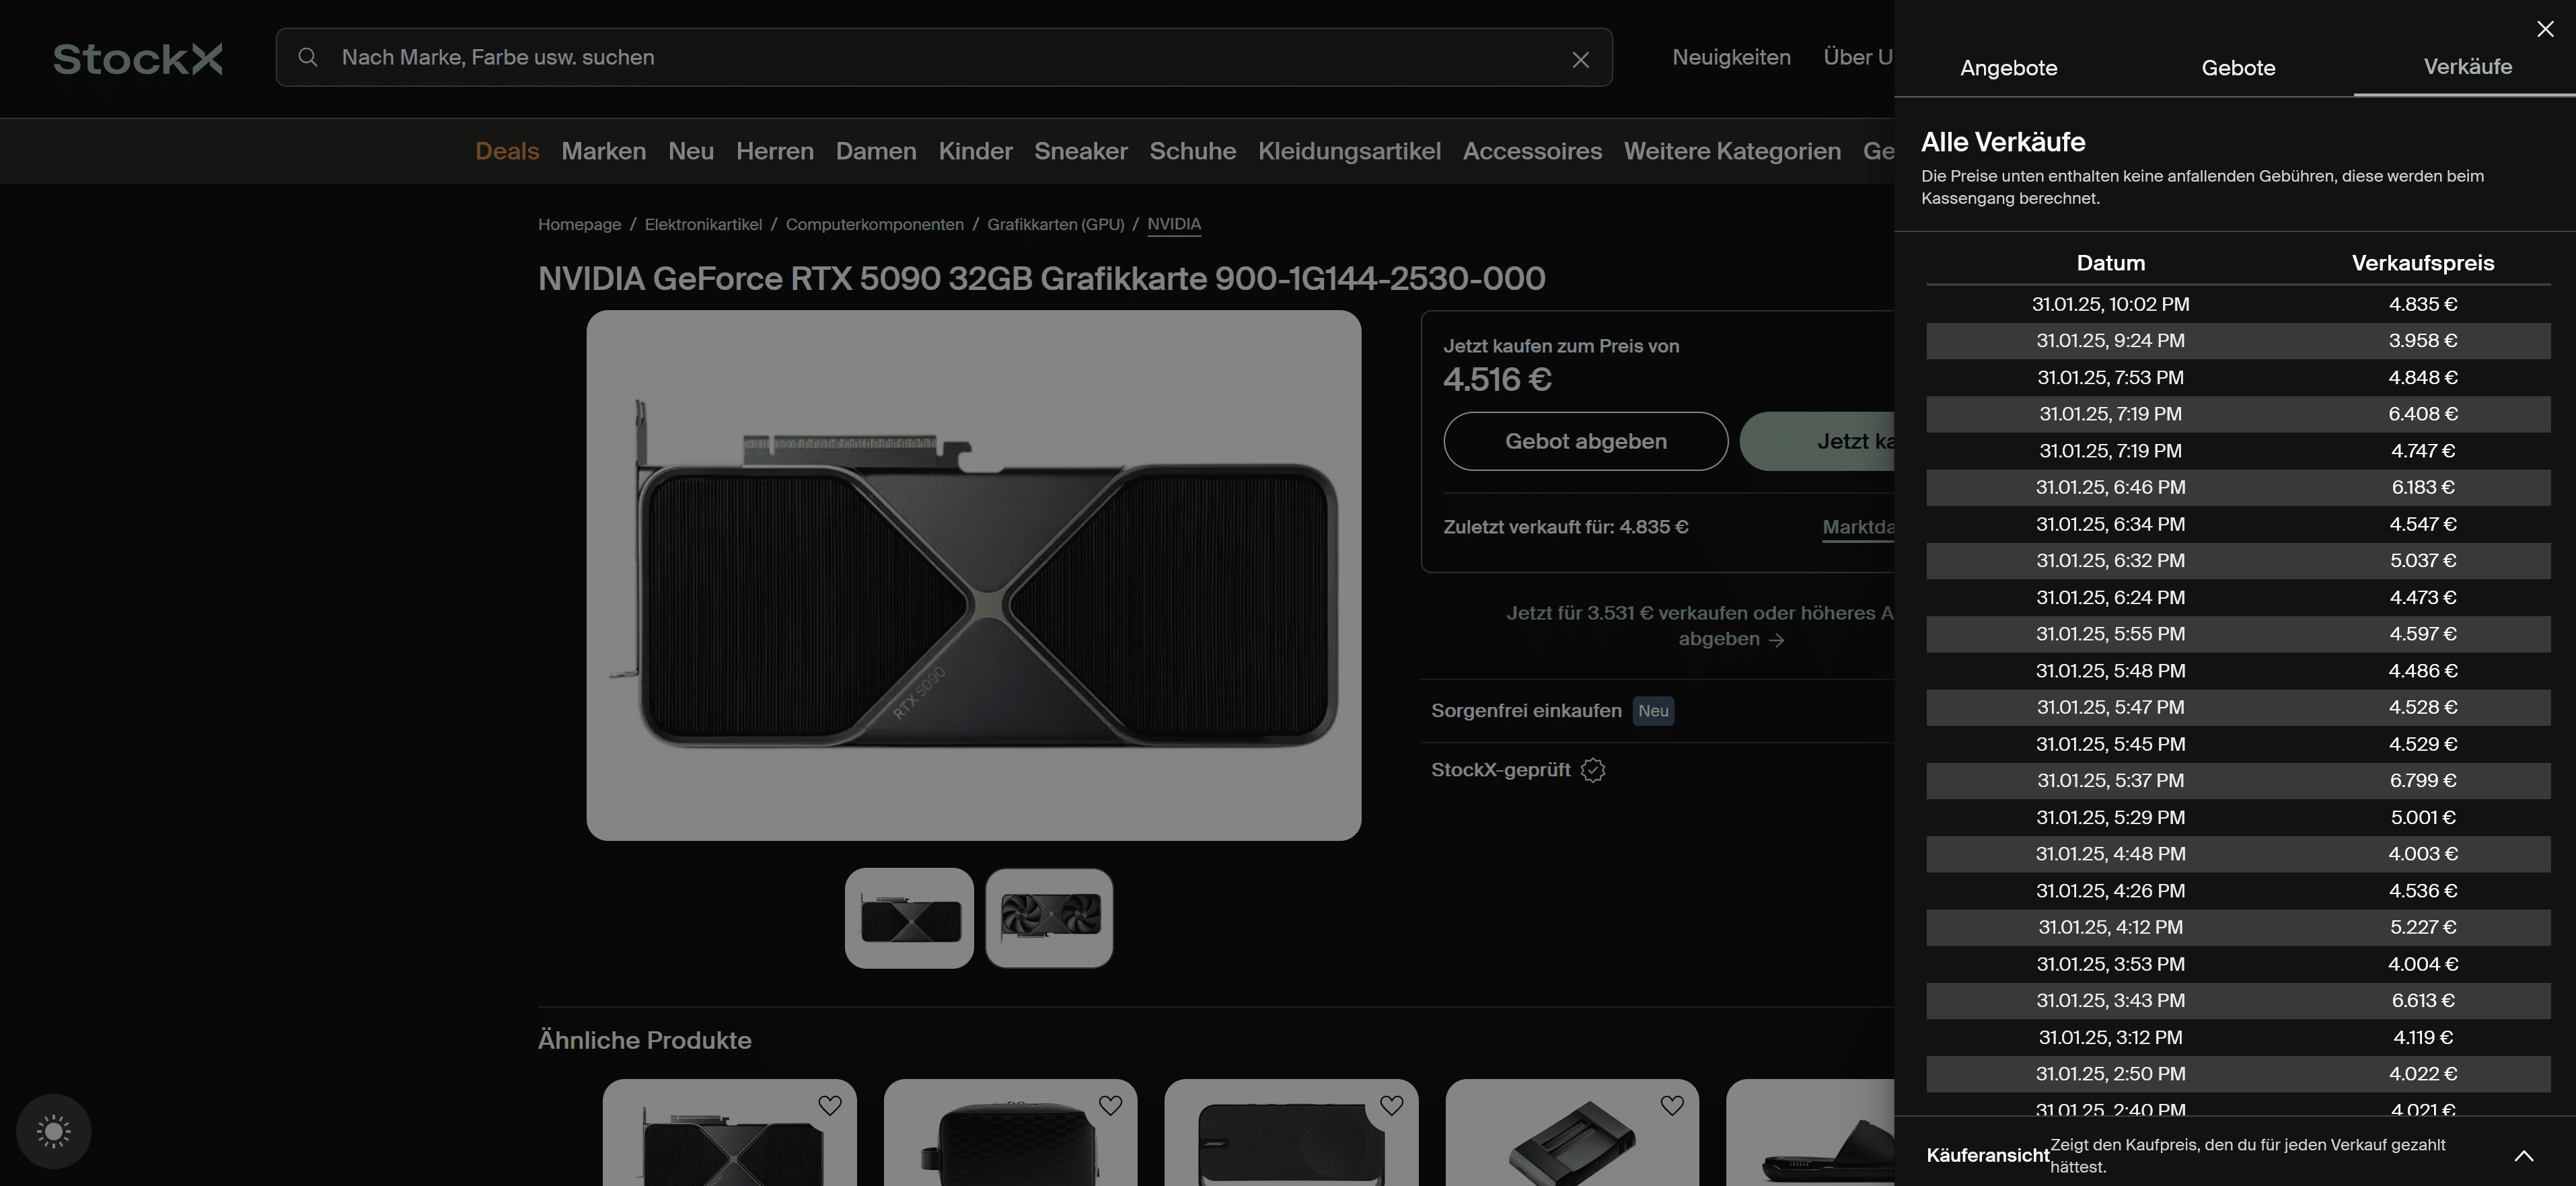
Task: Switch to the Gebote tab
Action: pyautogui.click(x=2238, y=68)
